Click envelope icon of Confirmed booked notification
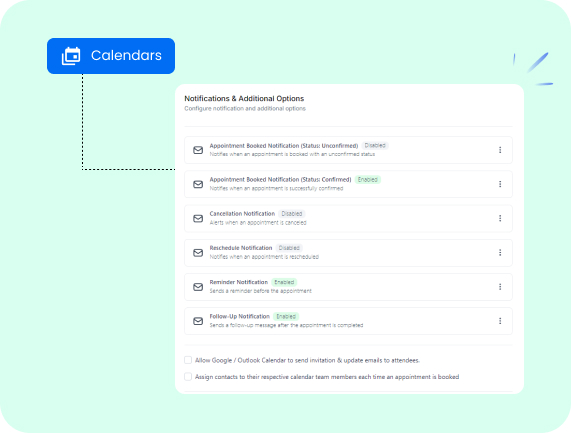The height and width of the screenshot is (433, 571). click(198, 184)
